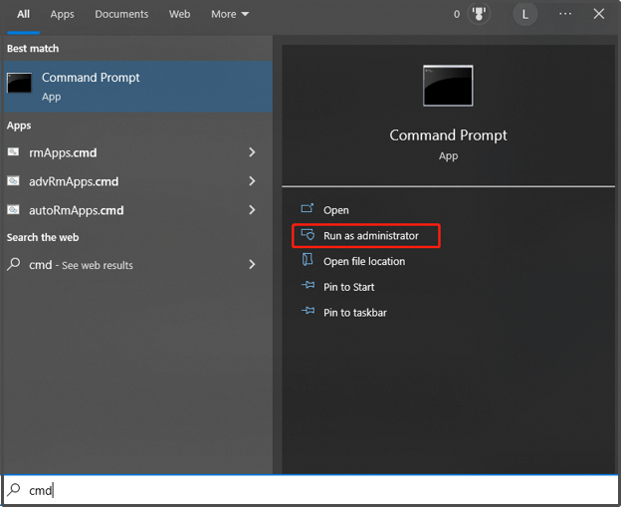This screenshot has height=509, width=623.
Task: Open the More dropdown filter
Action: coord(230,14)
